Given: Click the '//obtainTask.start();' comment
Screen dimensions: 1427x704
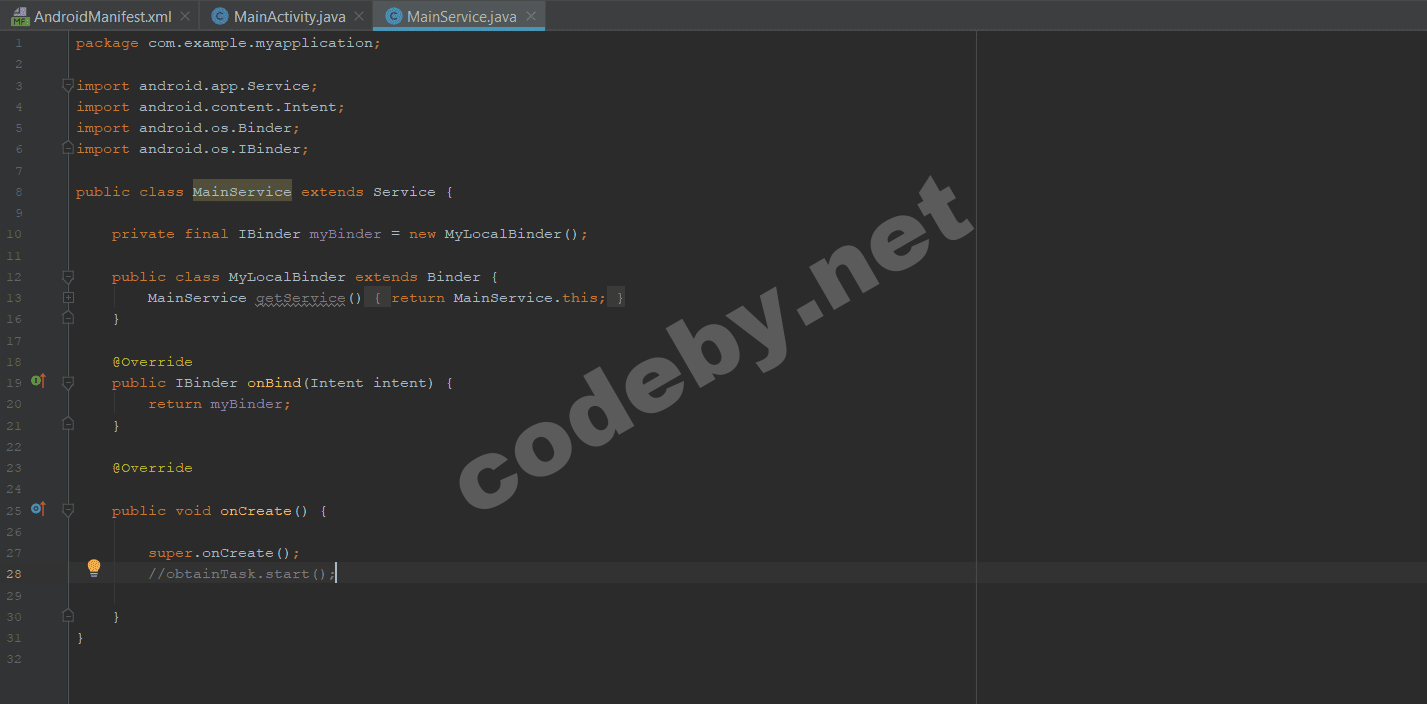Looking at the screenshot, I should 242,574.
